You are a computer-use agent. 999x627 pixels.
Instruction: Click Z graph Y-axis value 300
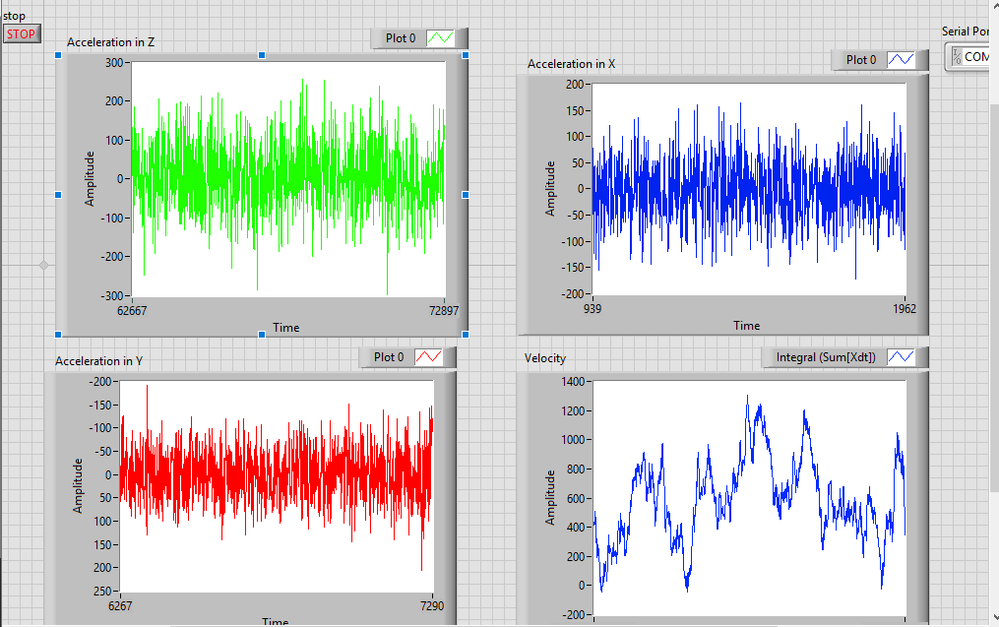point(115,62)
